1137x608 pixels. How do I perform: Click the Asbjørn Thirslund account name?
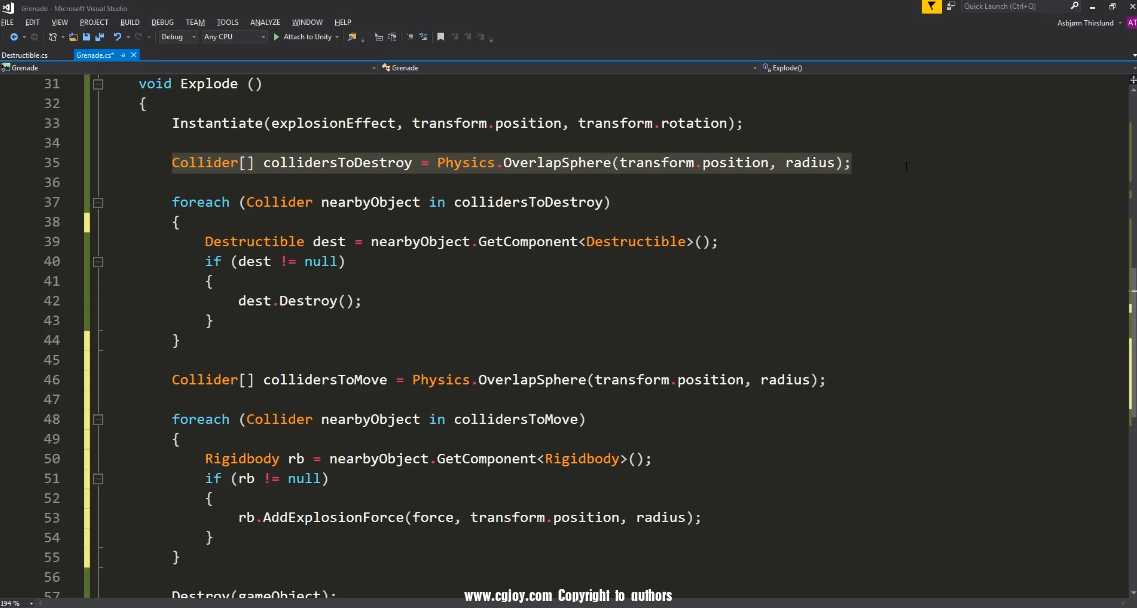[1084, 23]
